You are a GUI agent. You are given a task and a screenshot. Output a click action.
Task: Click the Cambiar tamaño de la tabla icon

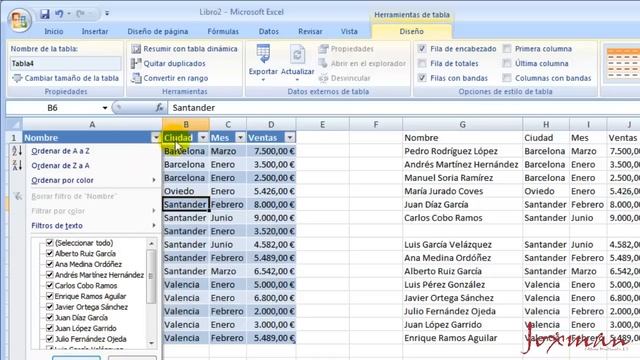tap(17, 78)
